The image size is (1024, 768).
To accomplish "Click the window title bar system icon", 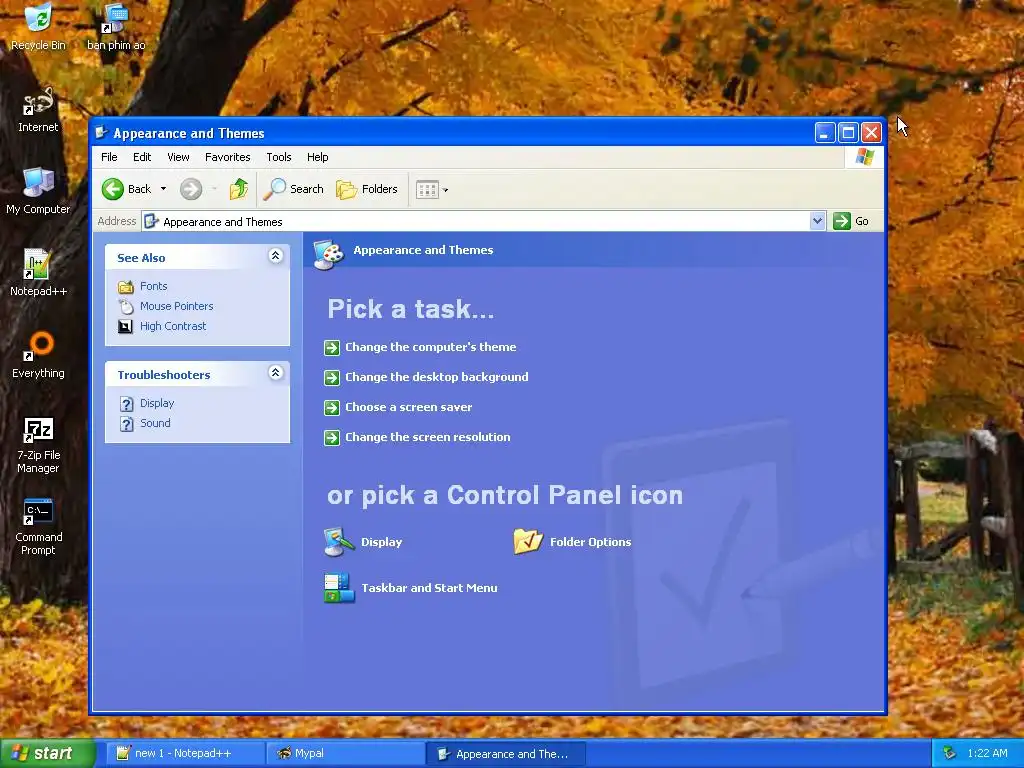I will pyautogui.click(x=101, y=133).
